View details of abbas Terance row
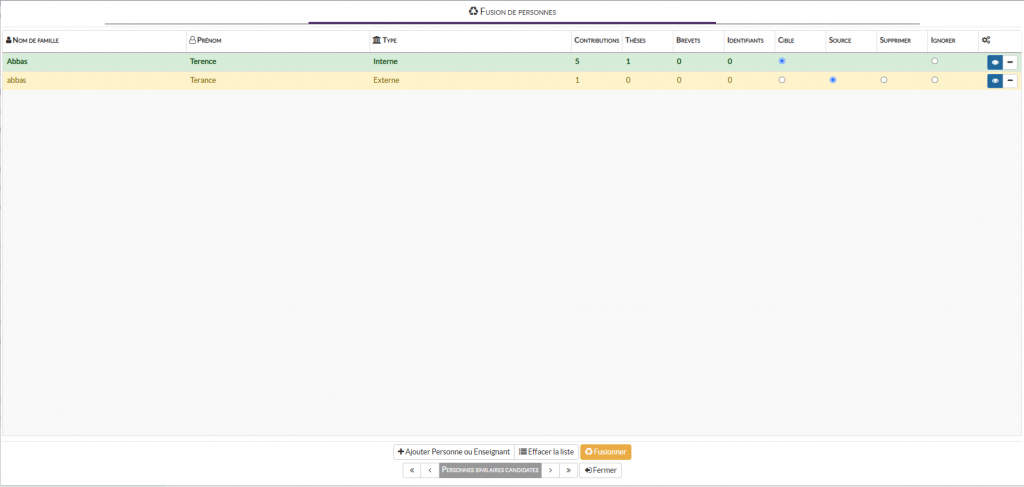This screenshot has height=487, width=1024. [x=994, y=81]
